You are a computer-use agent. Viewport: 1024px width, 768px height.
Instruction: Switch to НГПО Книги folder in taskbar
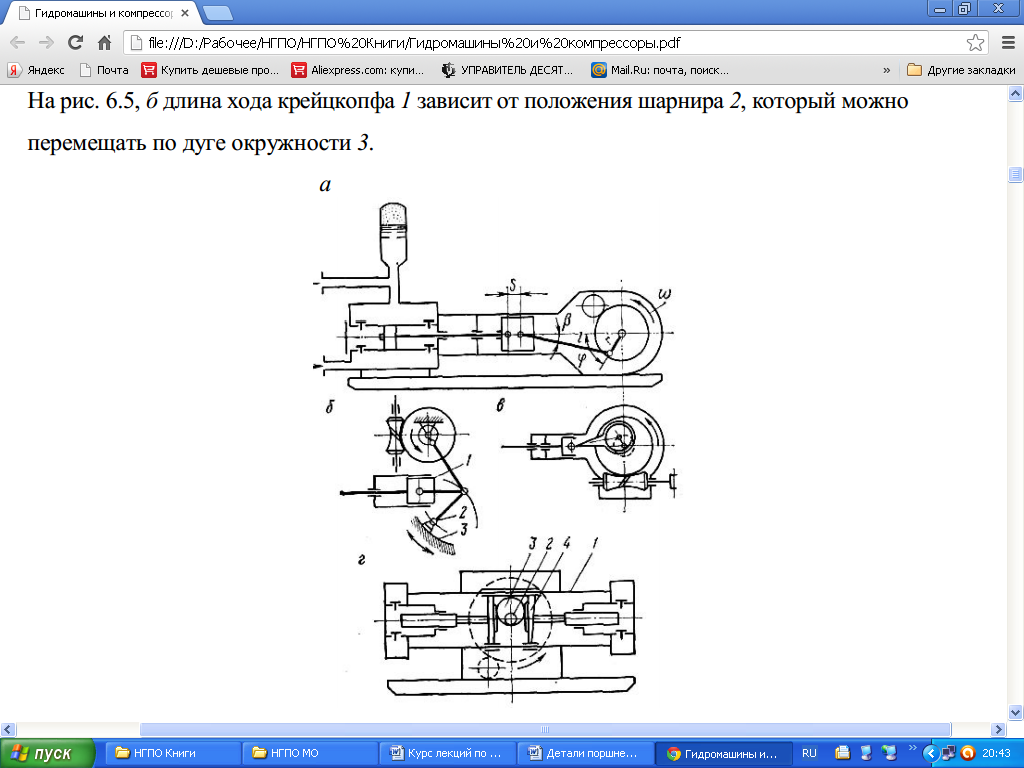171,753
